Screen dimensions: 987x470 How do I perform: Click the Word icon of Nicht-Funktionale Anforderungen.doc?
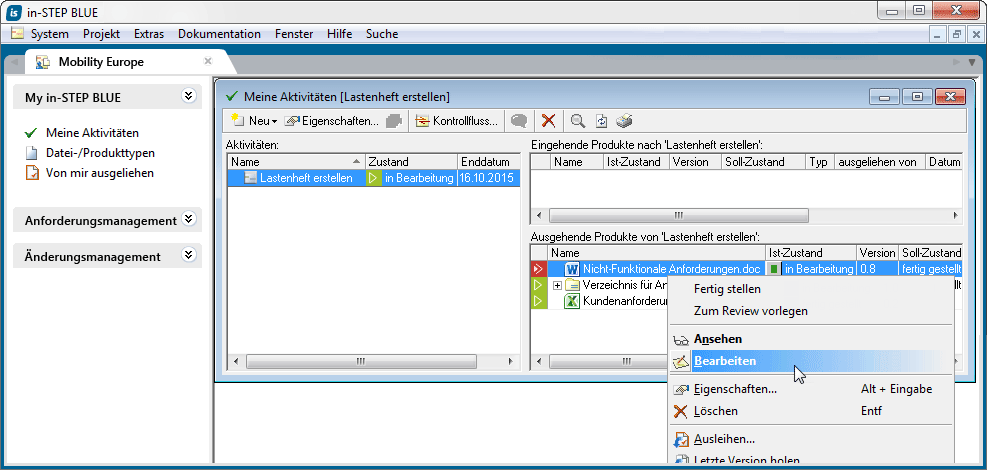[x=572, y=269]
